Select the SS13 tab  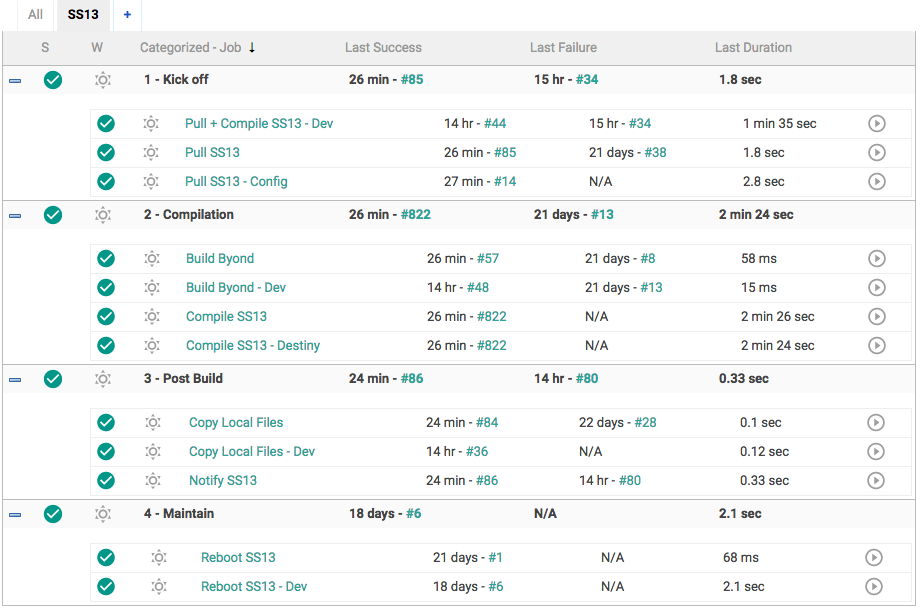83,15
